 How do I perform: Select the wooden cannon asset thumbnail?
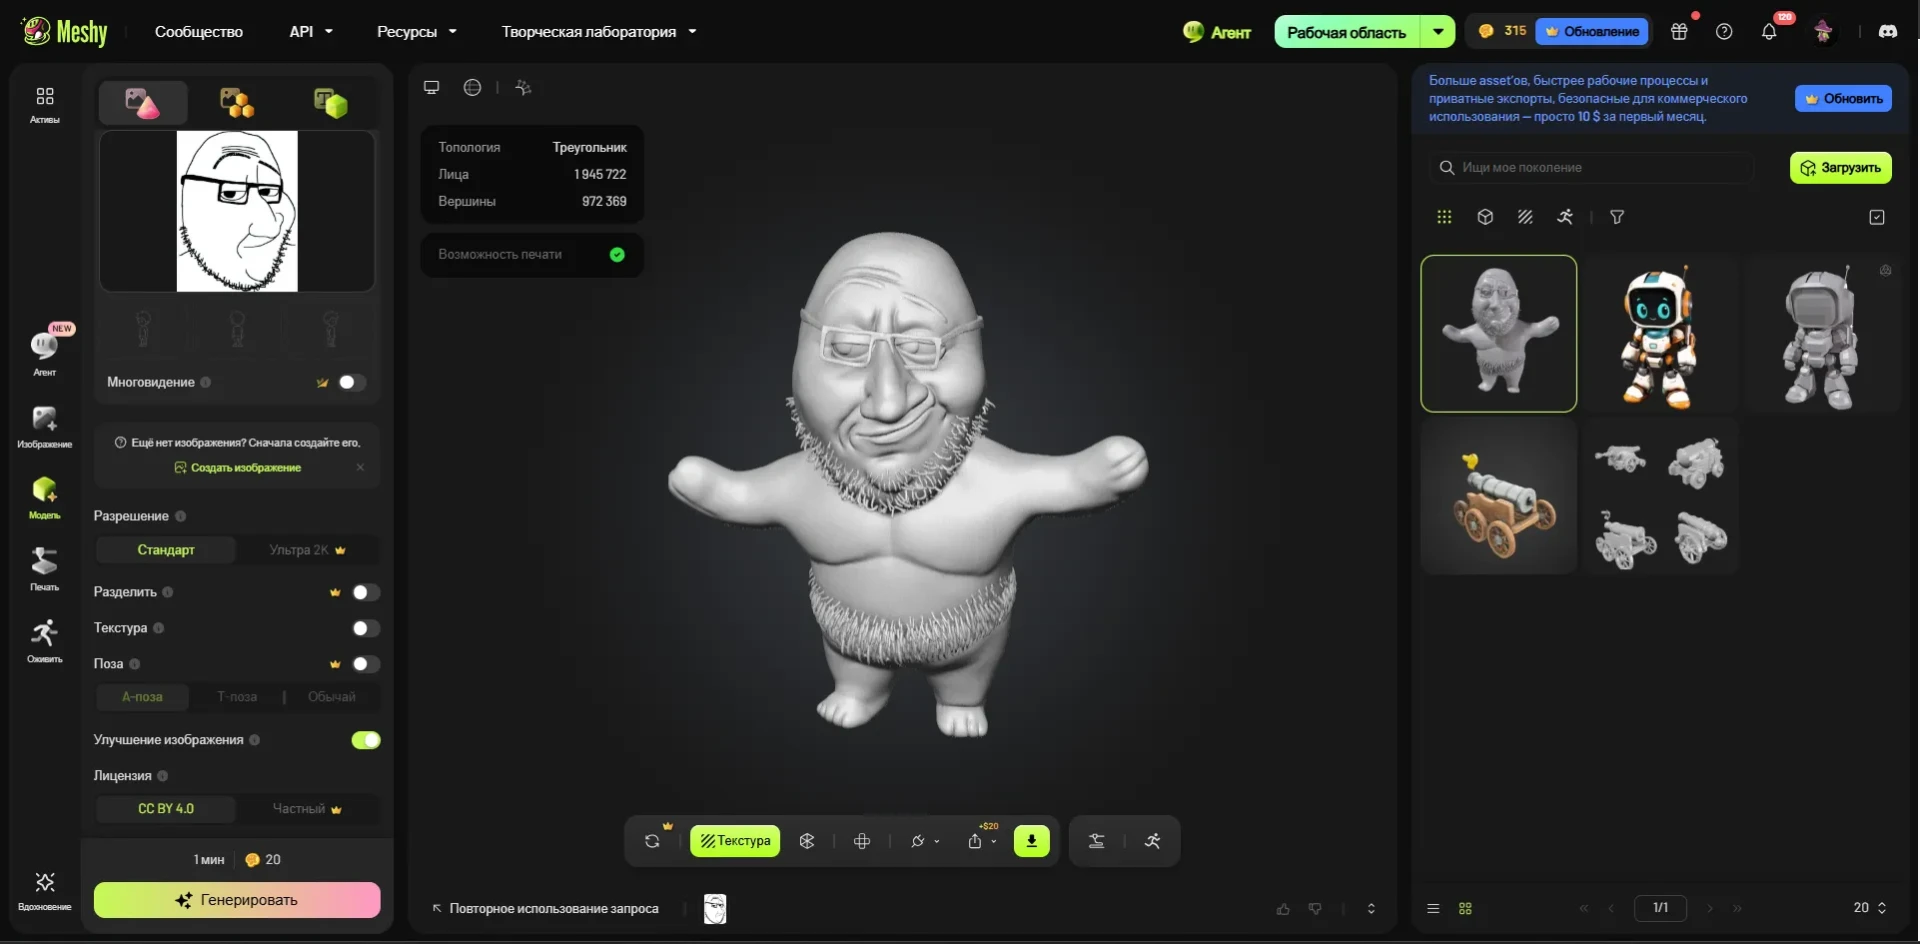click(1499, 497)
